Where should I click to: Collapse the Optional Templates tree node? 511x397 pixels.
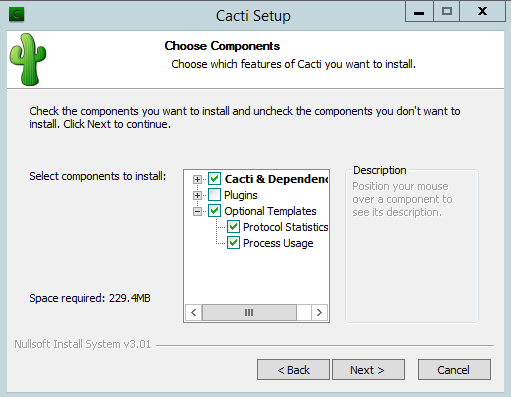(x=197, y=211)
